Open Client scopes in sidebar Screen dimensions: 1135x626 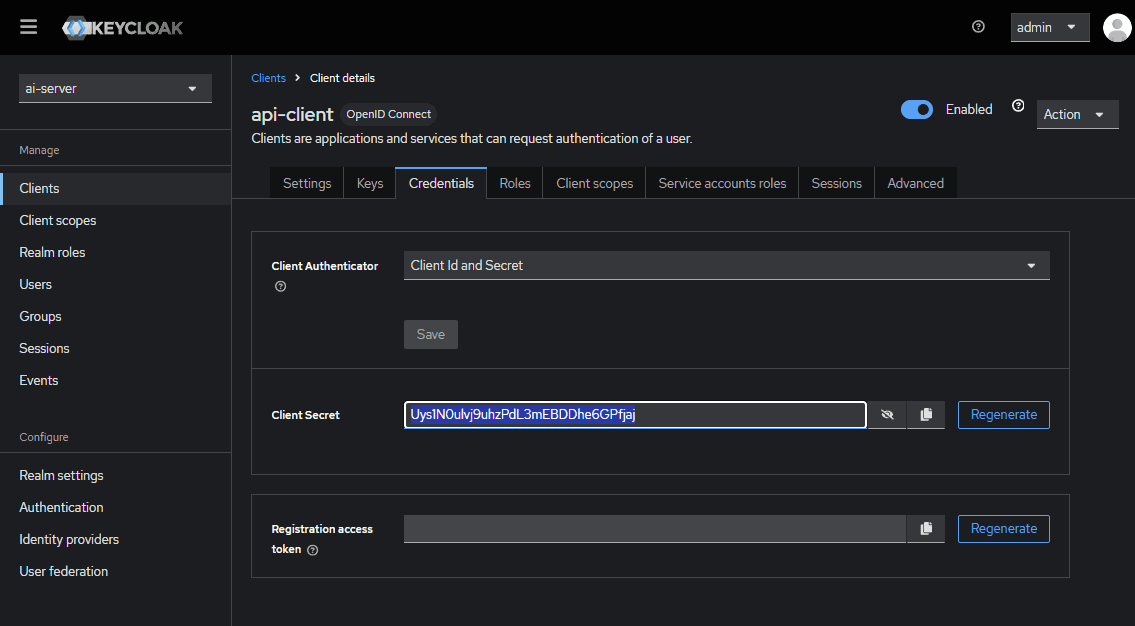tap(116, 220)
